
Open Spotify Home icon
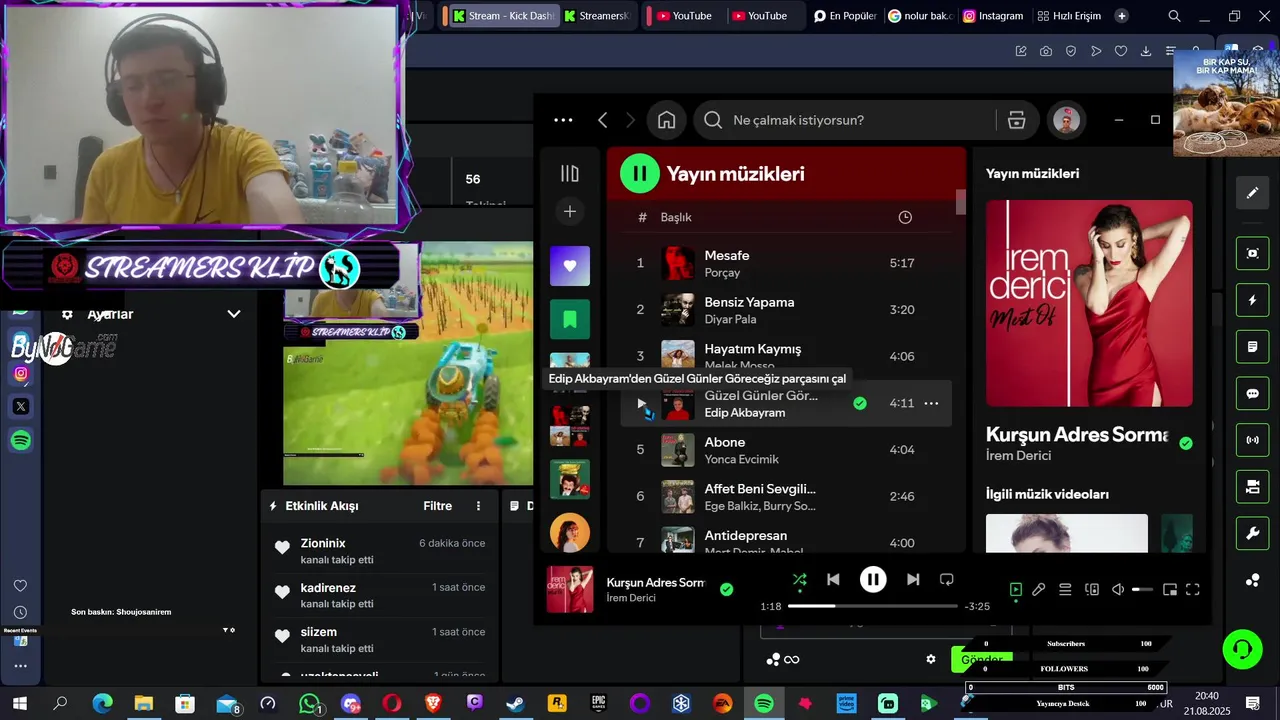tap(666, 120)
